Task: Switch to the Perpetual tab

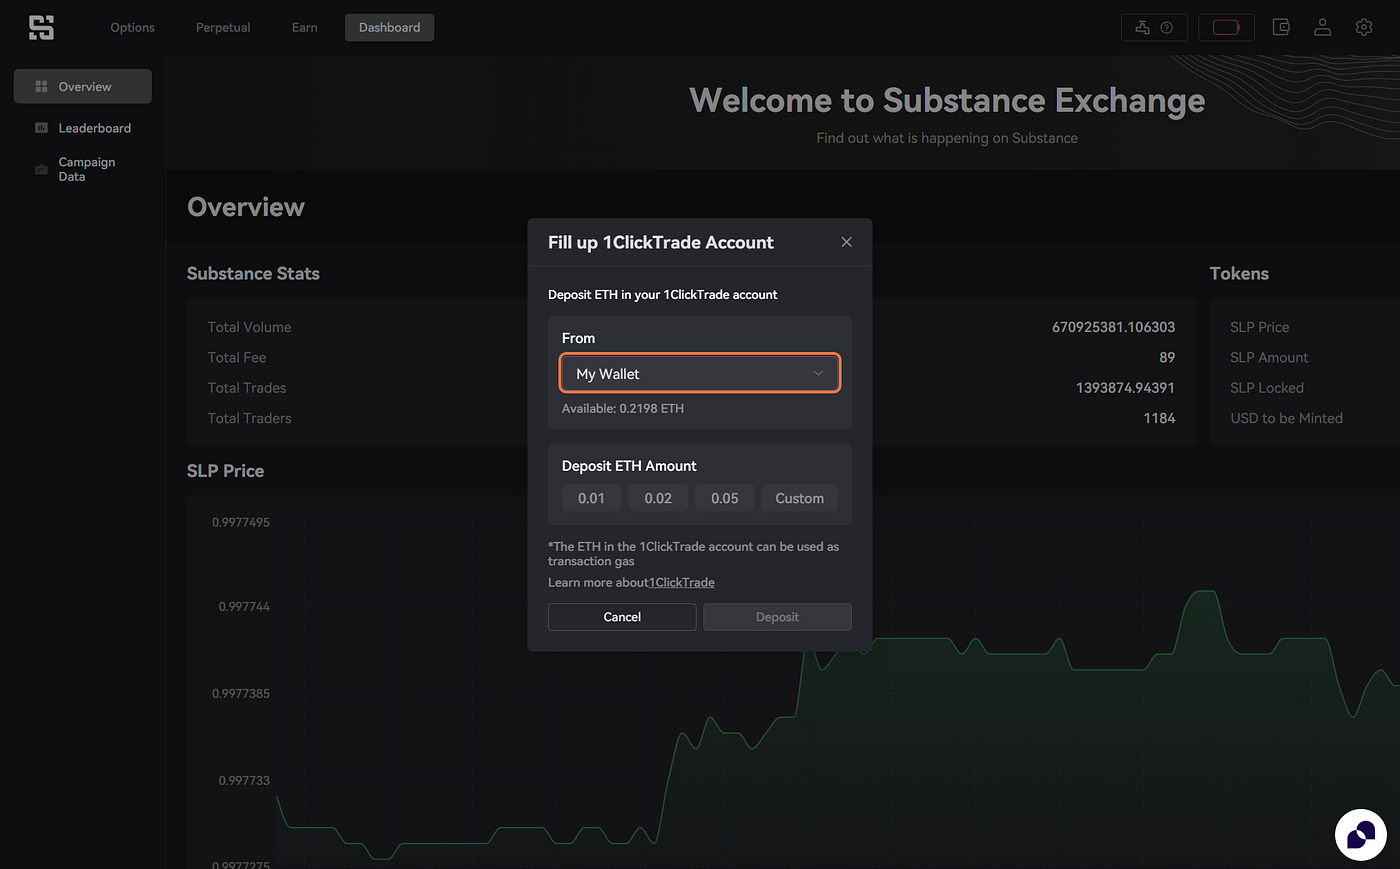Action: pyautogui.click(x=223, y=28)
